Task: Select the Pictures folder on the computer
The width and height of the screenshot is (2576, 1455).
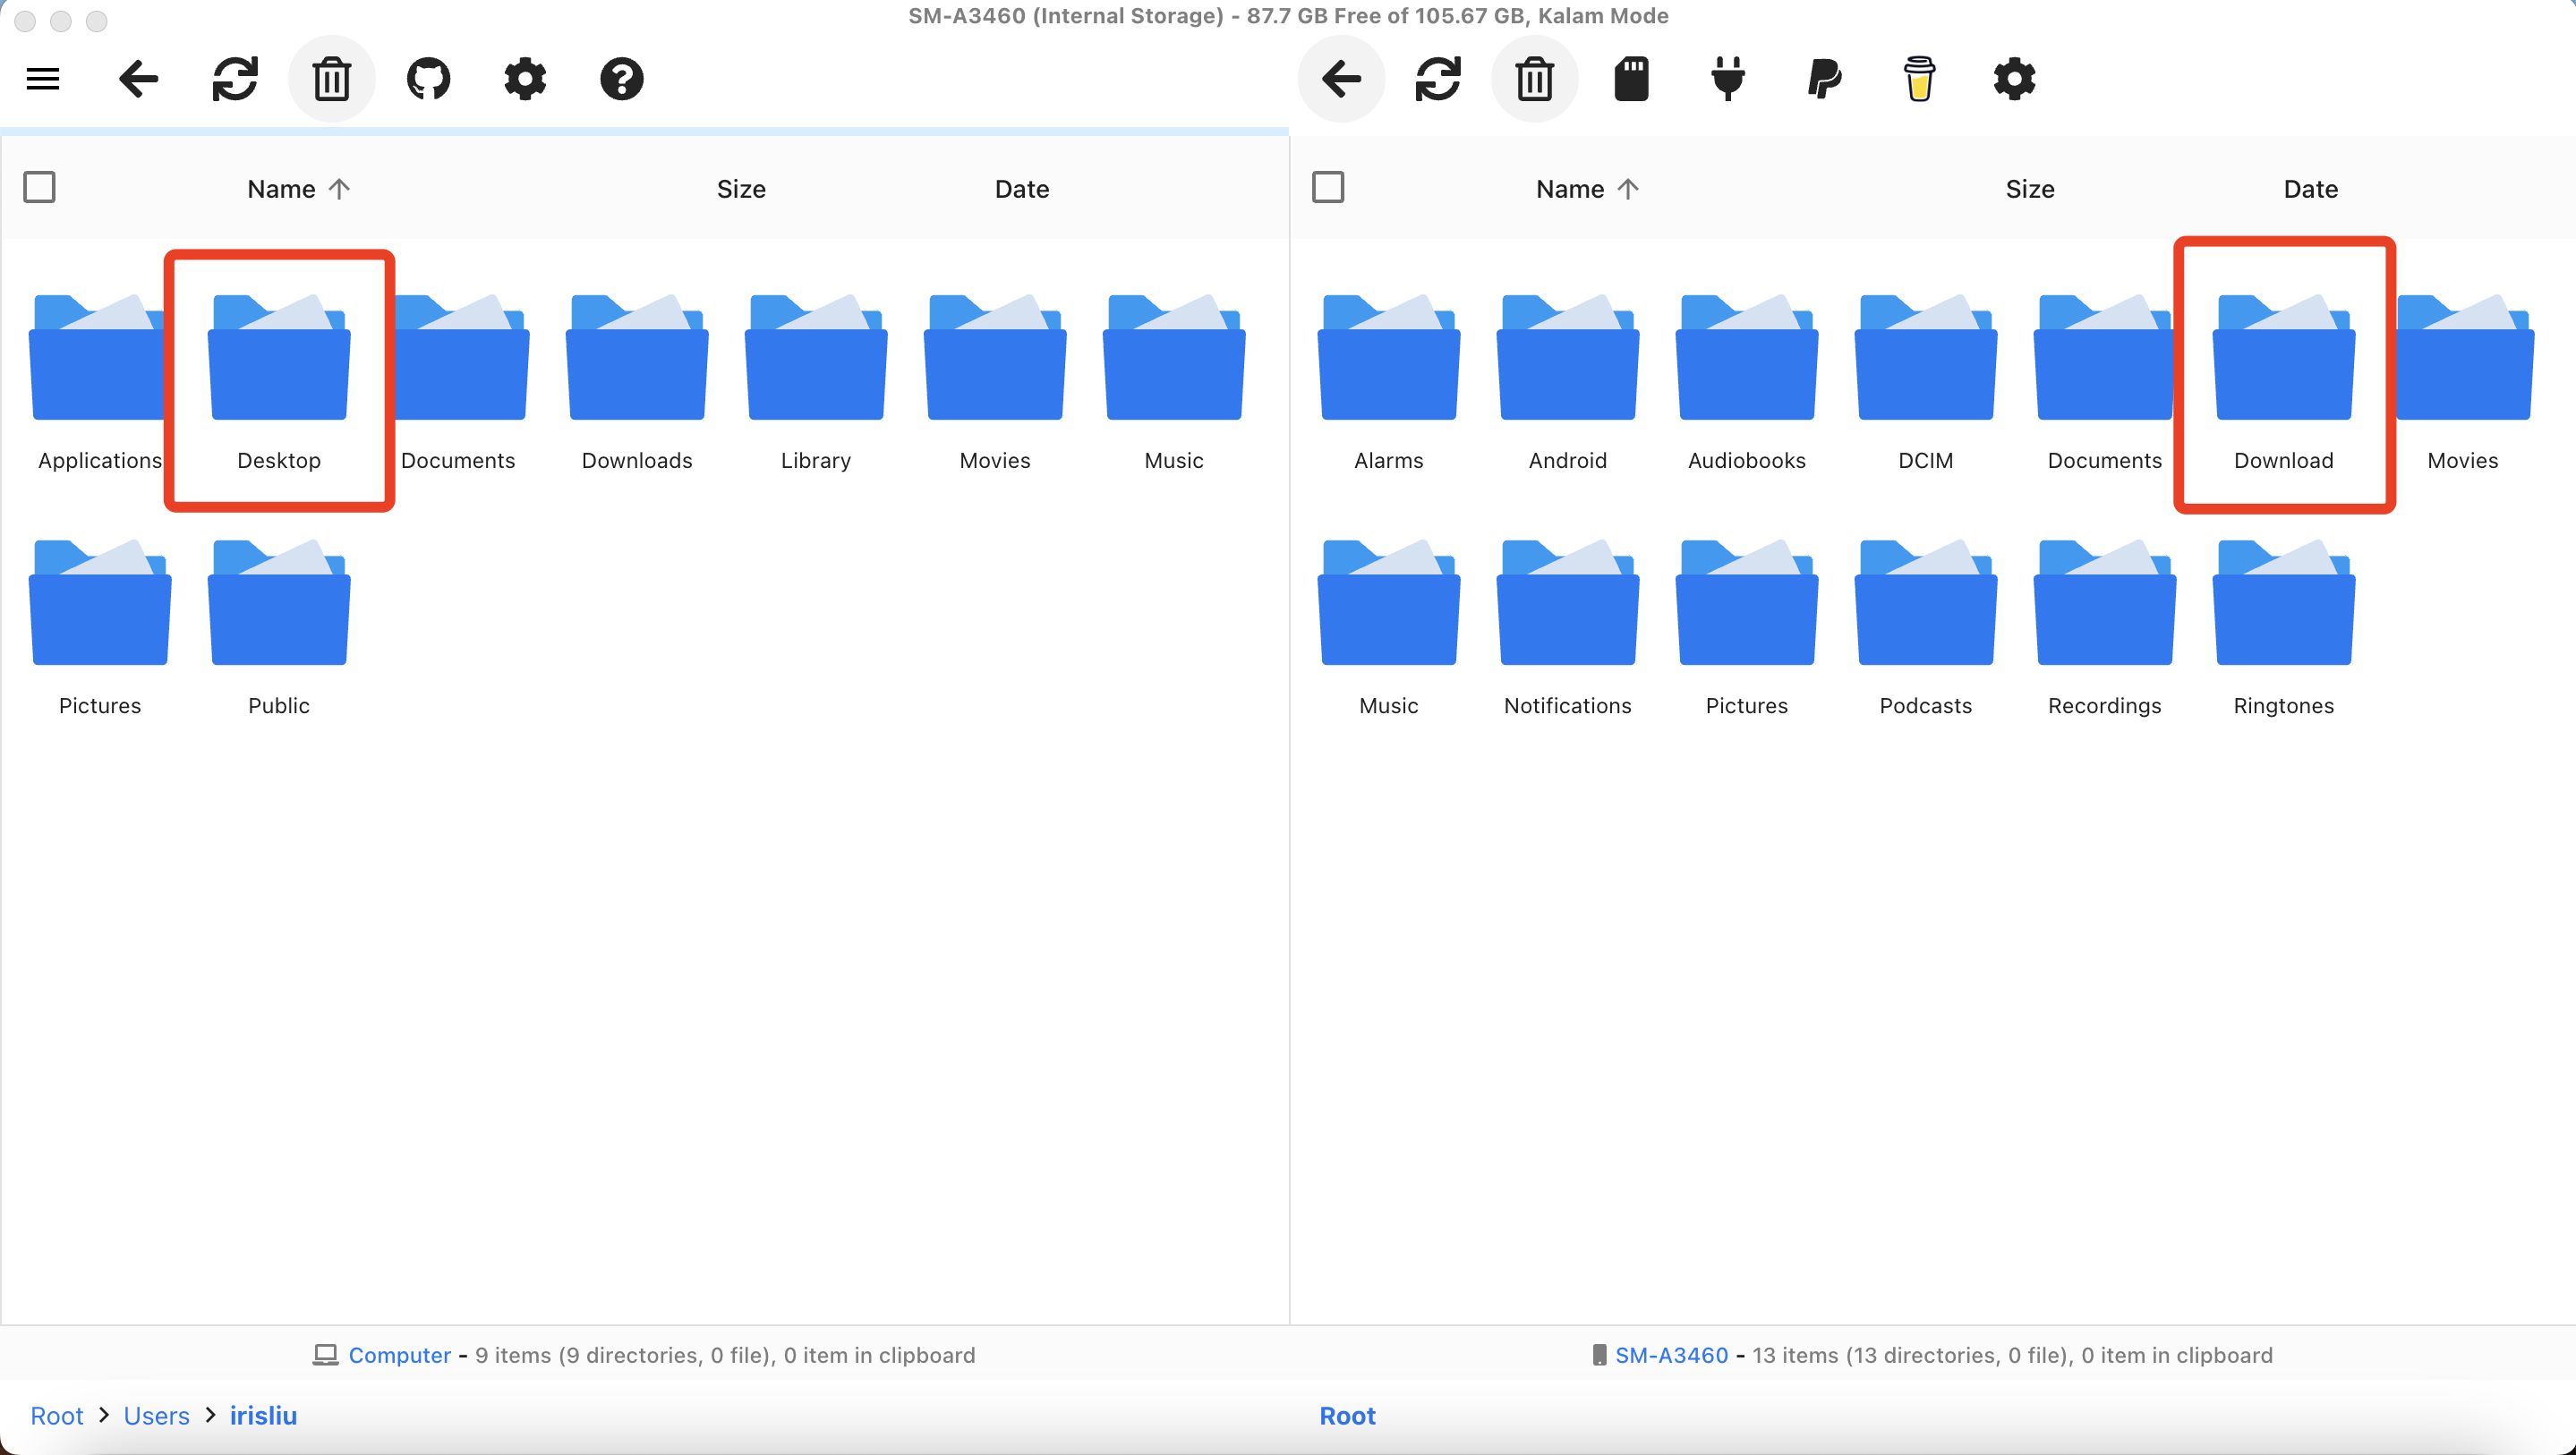Action: point(100,629)
